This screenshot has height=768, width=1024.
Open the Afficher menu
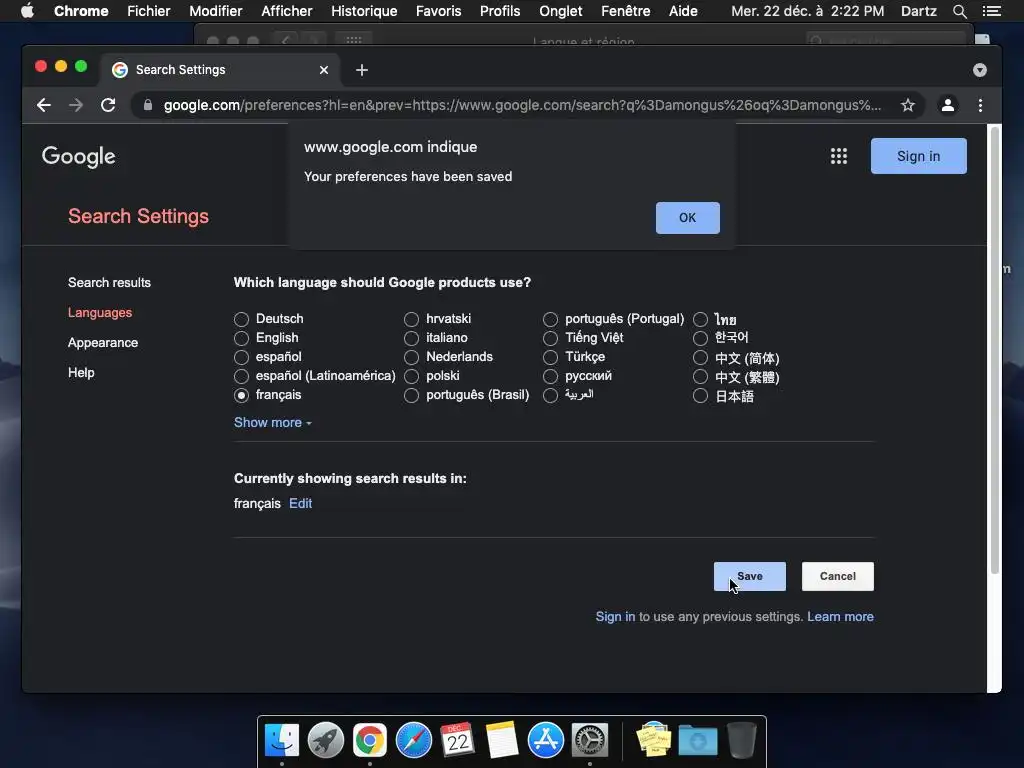287,11
